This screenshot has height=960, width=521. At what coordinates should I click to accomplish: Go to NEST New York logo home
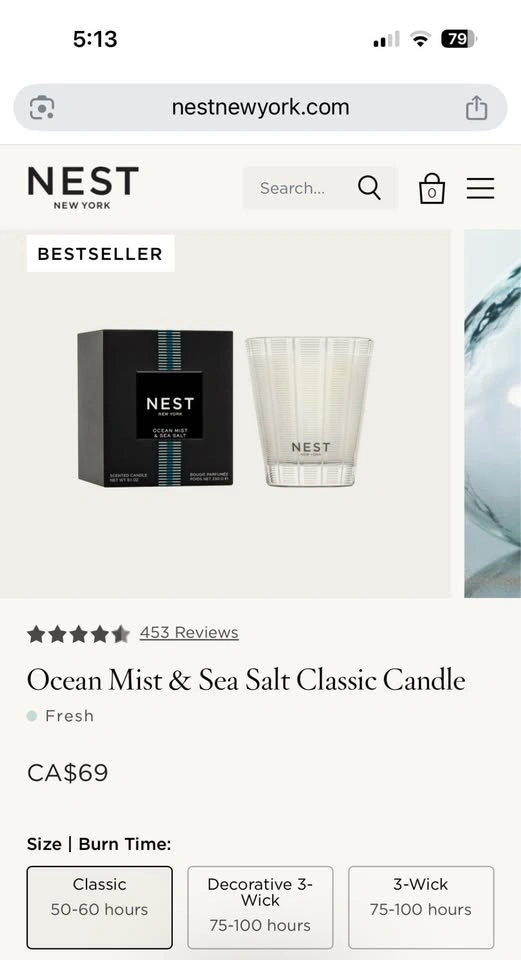point(83,188)
